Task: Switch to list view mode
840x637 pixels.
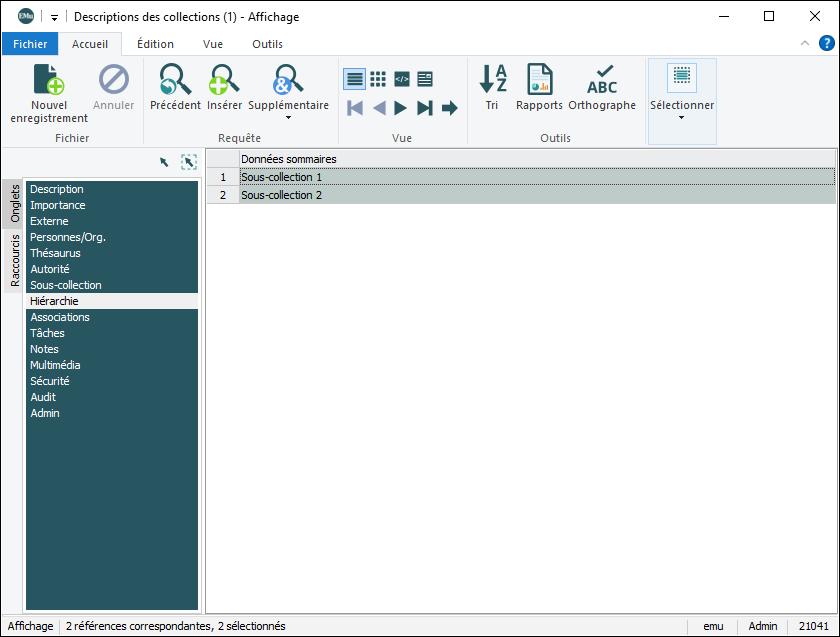Action: click(x=354, y=79)
